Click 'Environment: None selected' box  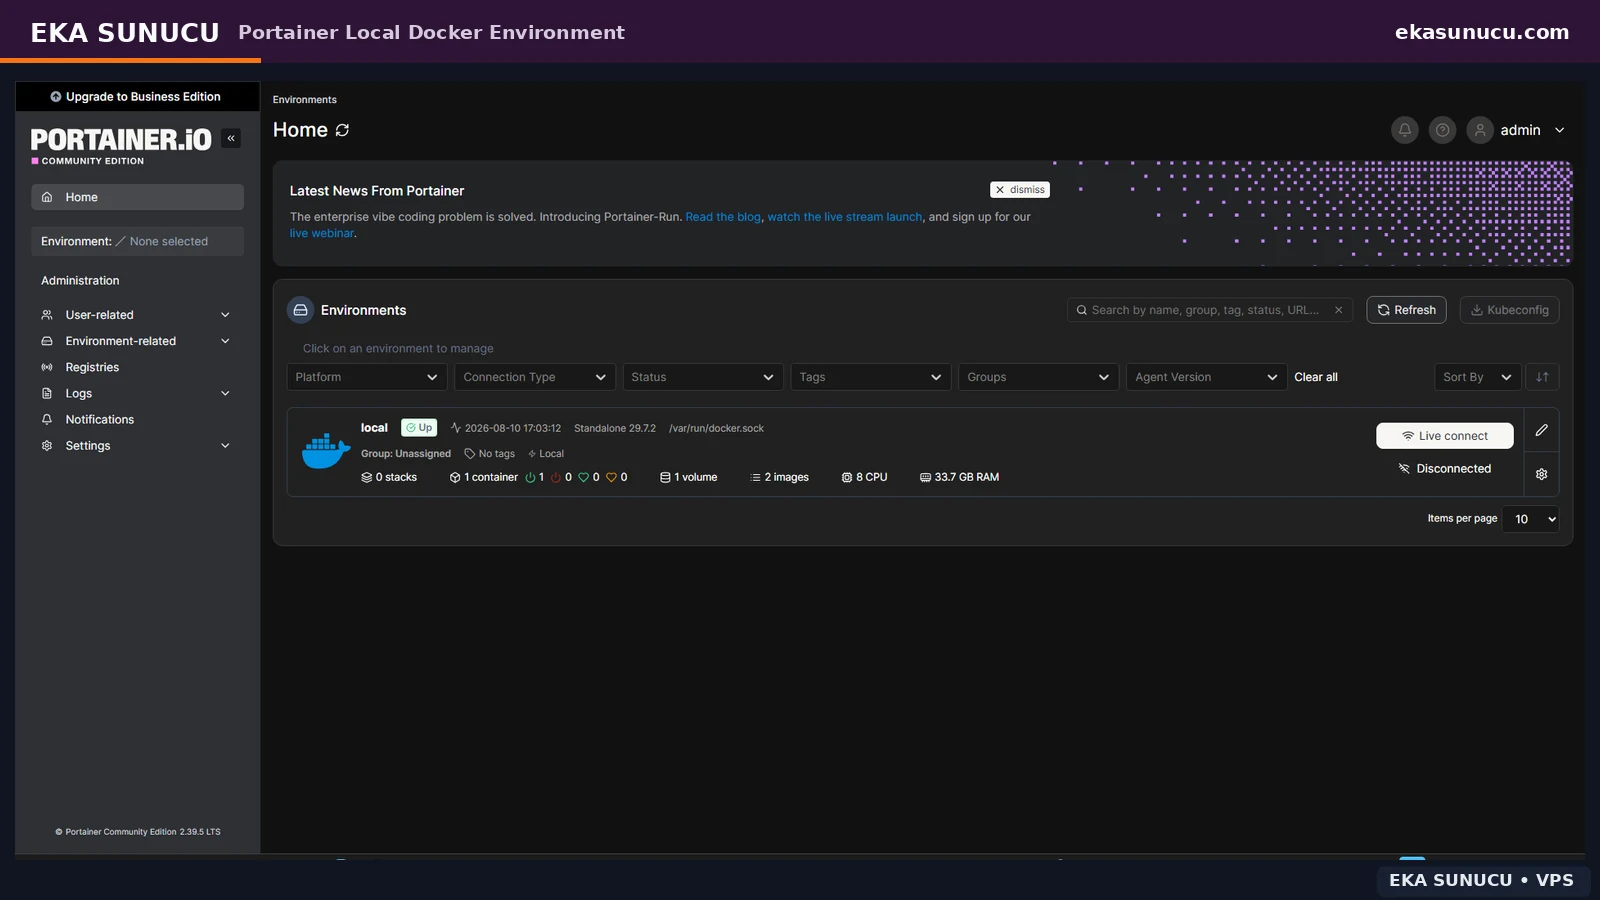pyautogui.click(x=137, y=241)
